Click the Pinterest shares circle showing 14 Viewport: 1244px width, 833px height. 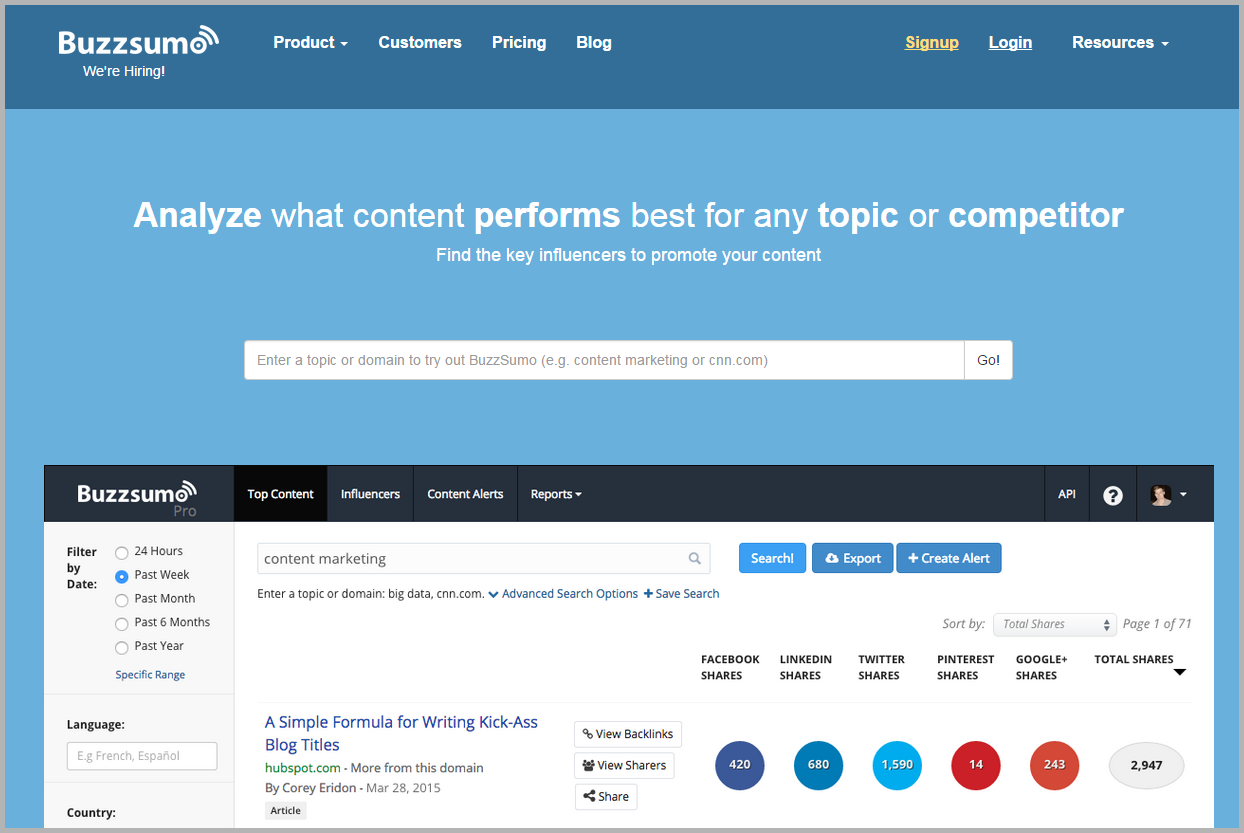click(976, 765)
